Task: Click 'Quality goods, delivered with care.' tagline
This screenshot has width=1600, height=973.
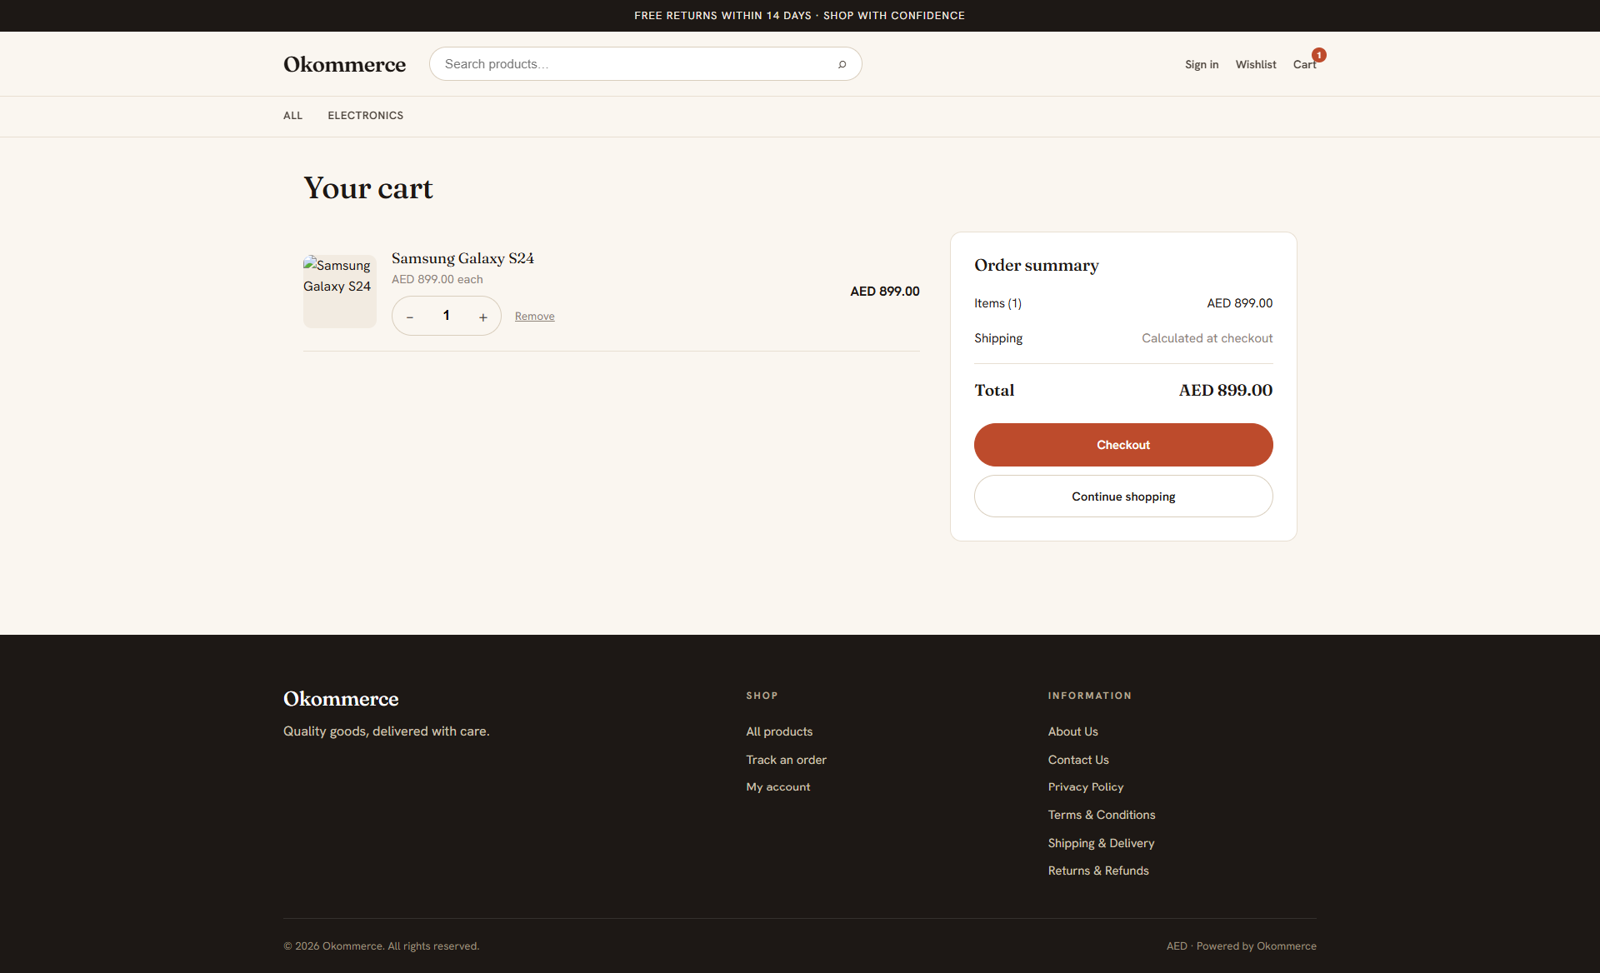Action: coord(386,731)
